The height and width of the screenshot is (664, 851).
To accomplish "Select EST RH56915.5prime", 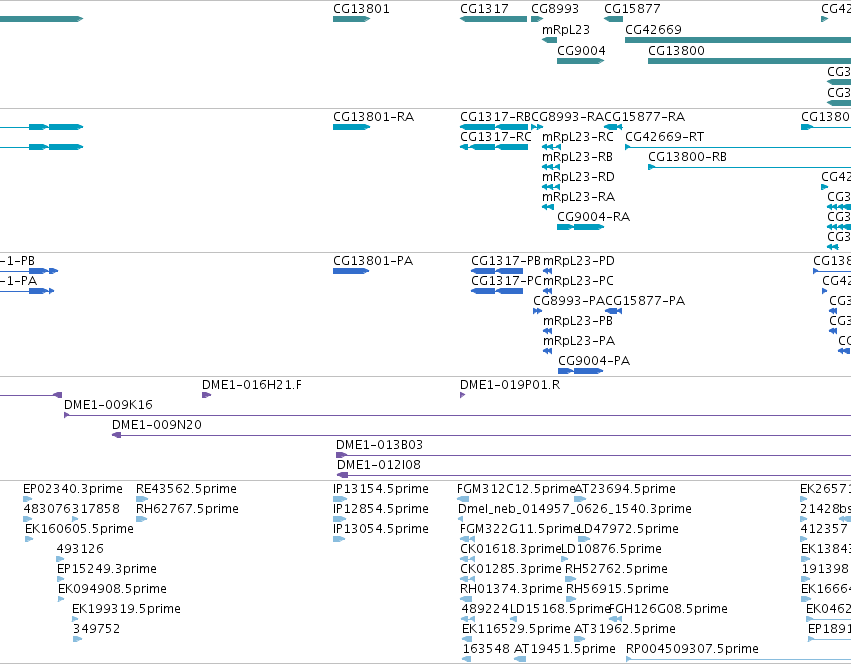I will tap(571, 599).
